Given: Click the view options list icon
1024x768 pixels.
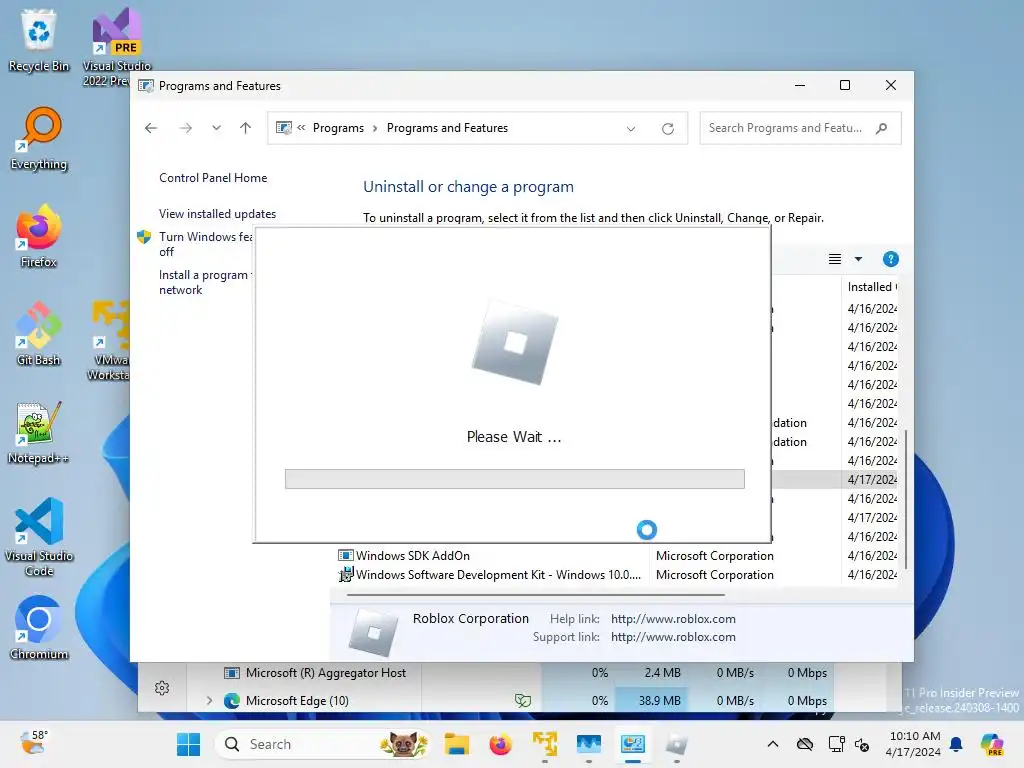Looking at the screenshot, I should (x=835, y=259).
